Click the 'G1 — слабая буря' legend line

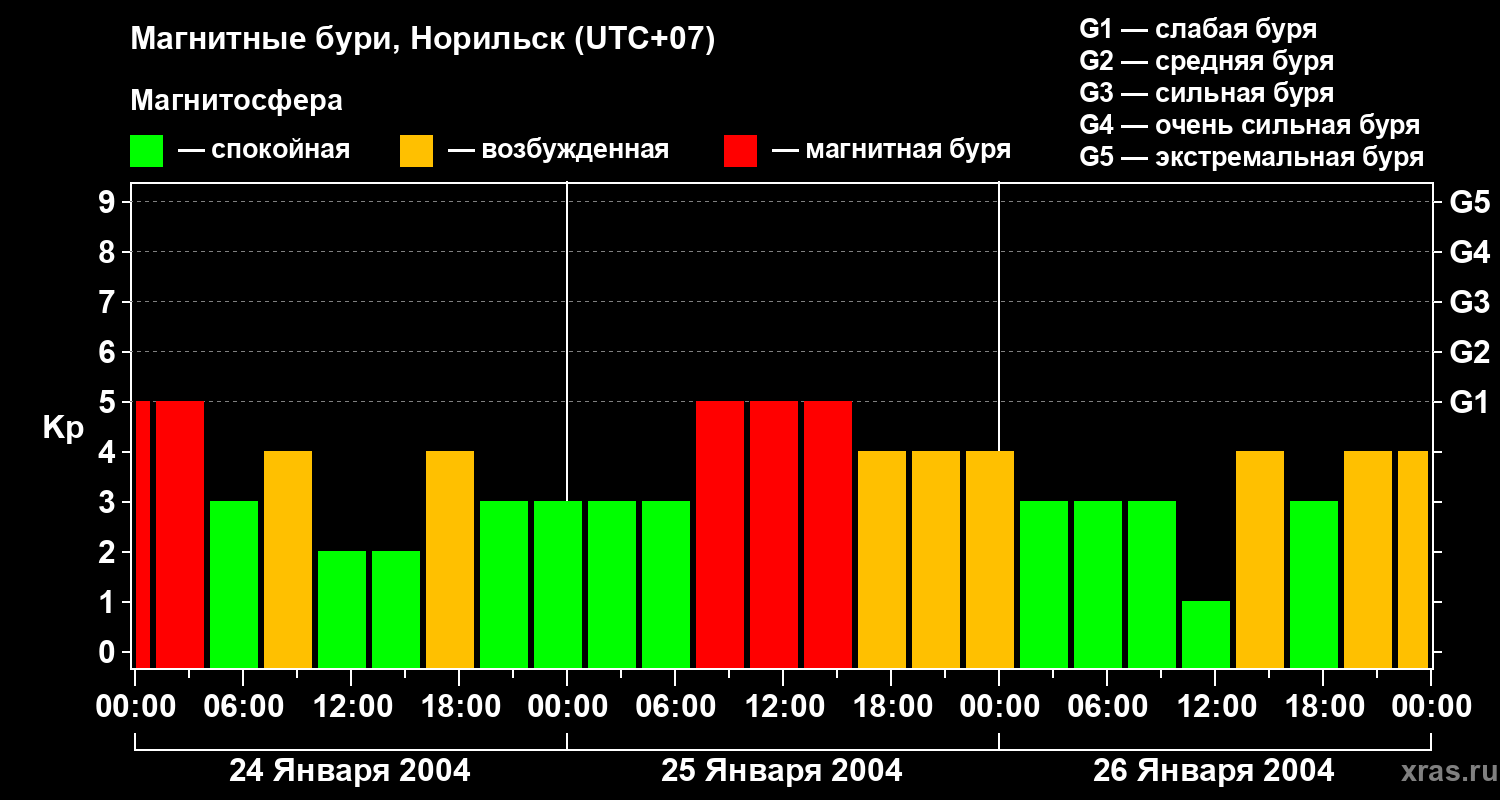click(x=1198, y=29)
